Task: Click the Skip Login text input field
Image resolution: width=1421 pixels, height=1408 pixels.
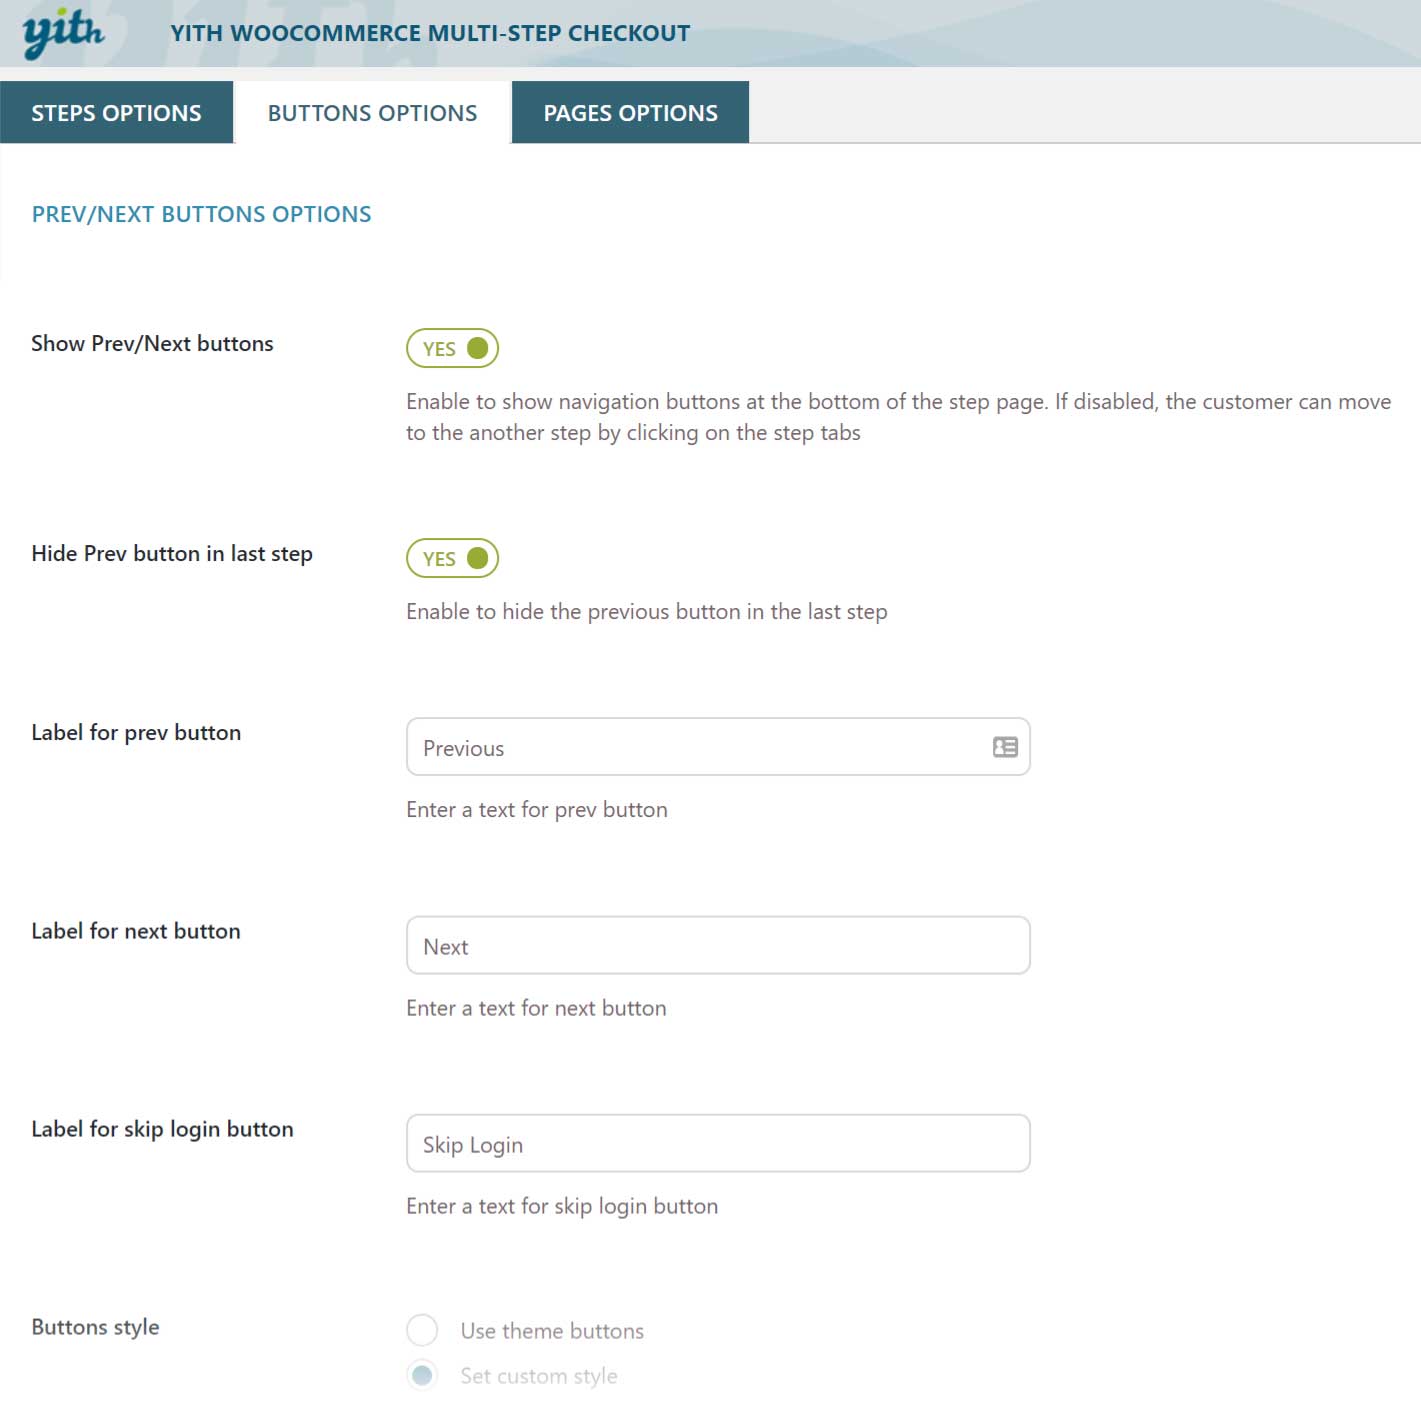Action: (717, 1144)
